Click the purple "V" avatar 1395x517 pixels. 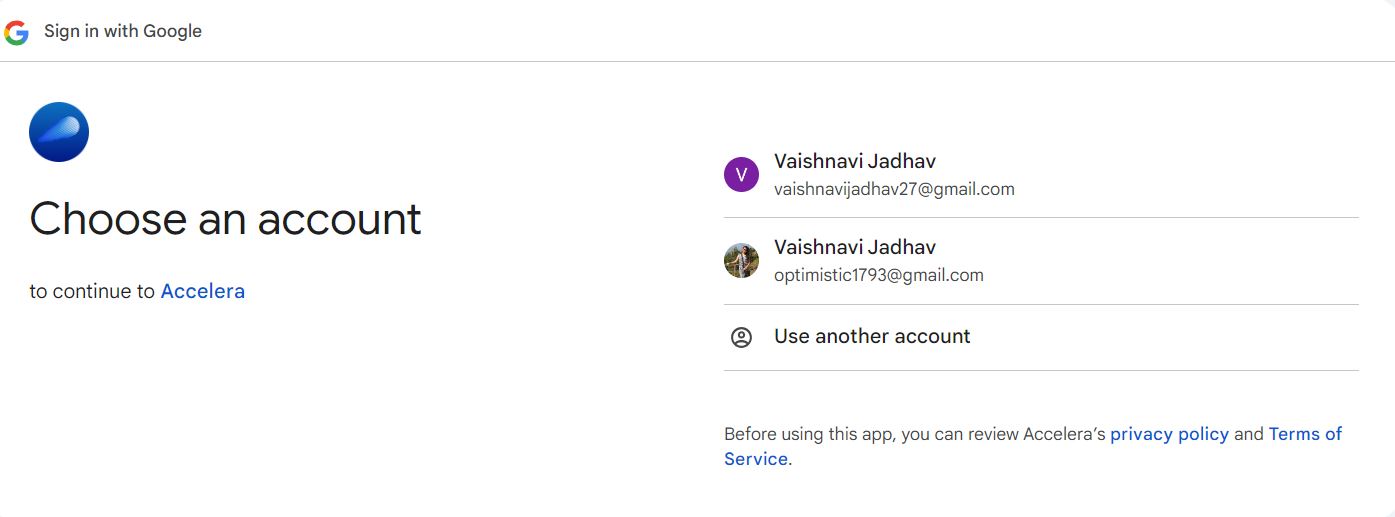(741, 174)
